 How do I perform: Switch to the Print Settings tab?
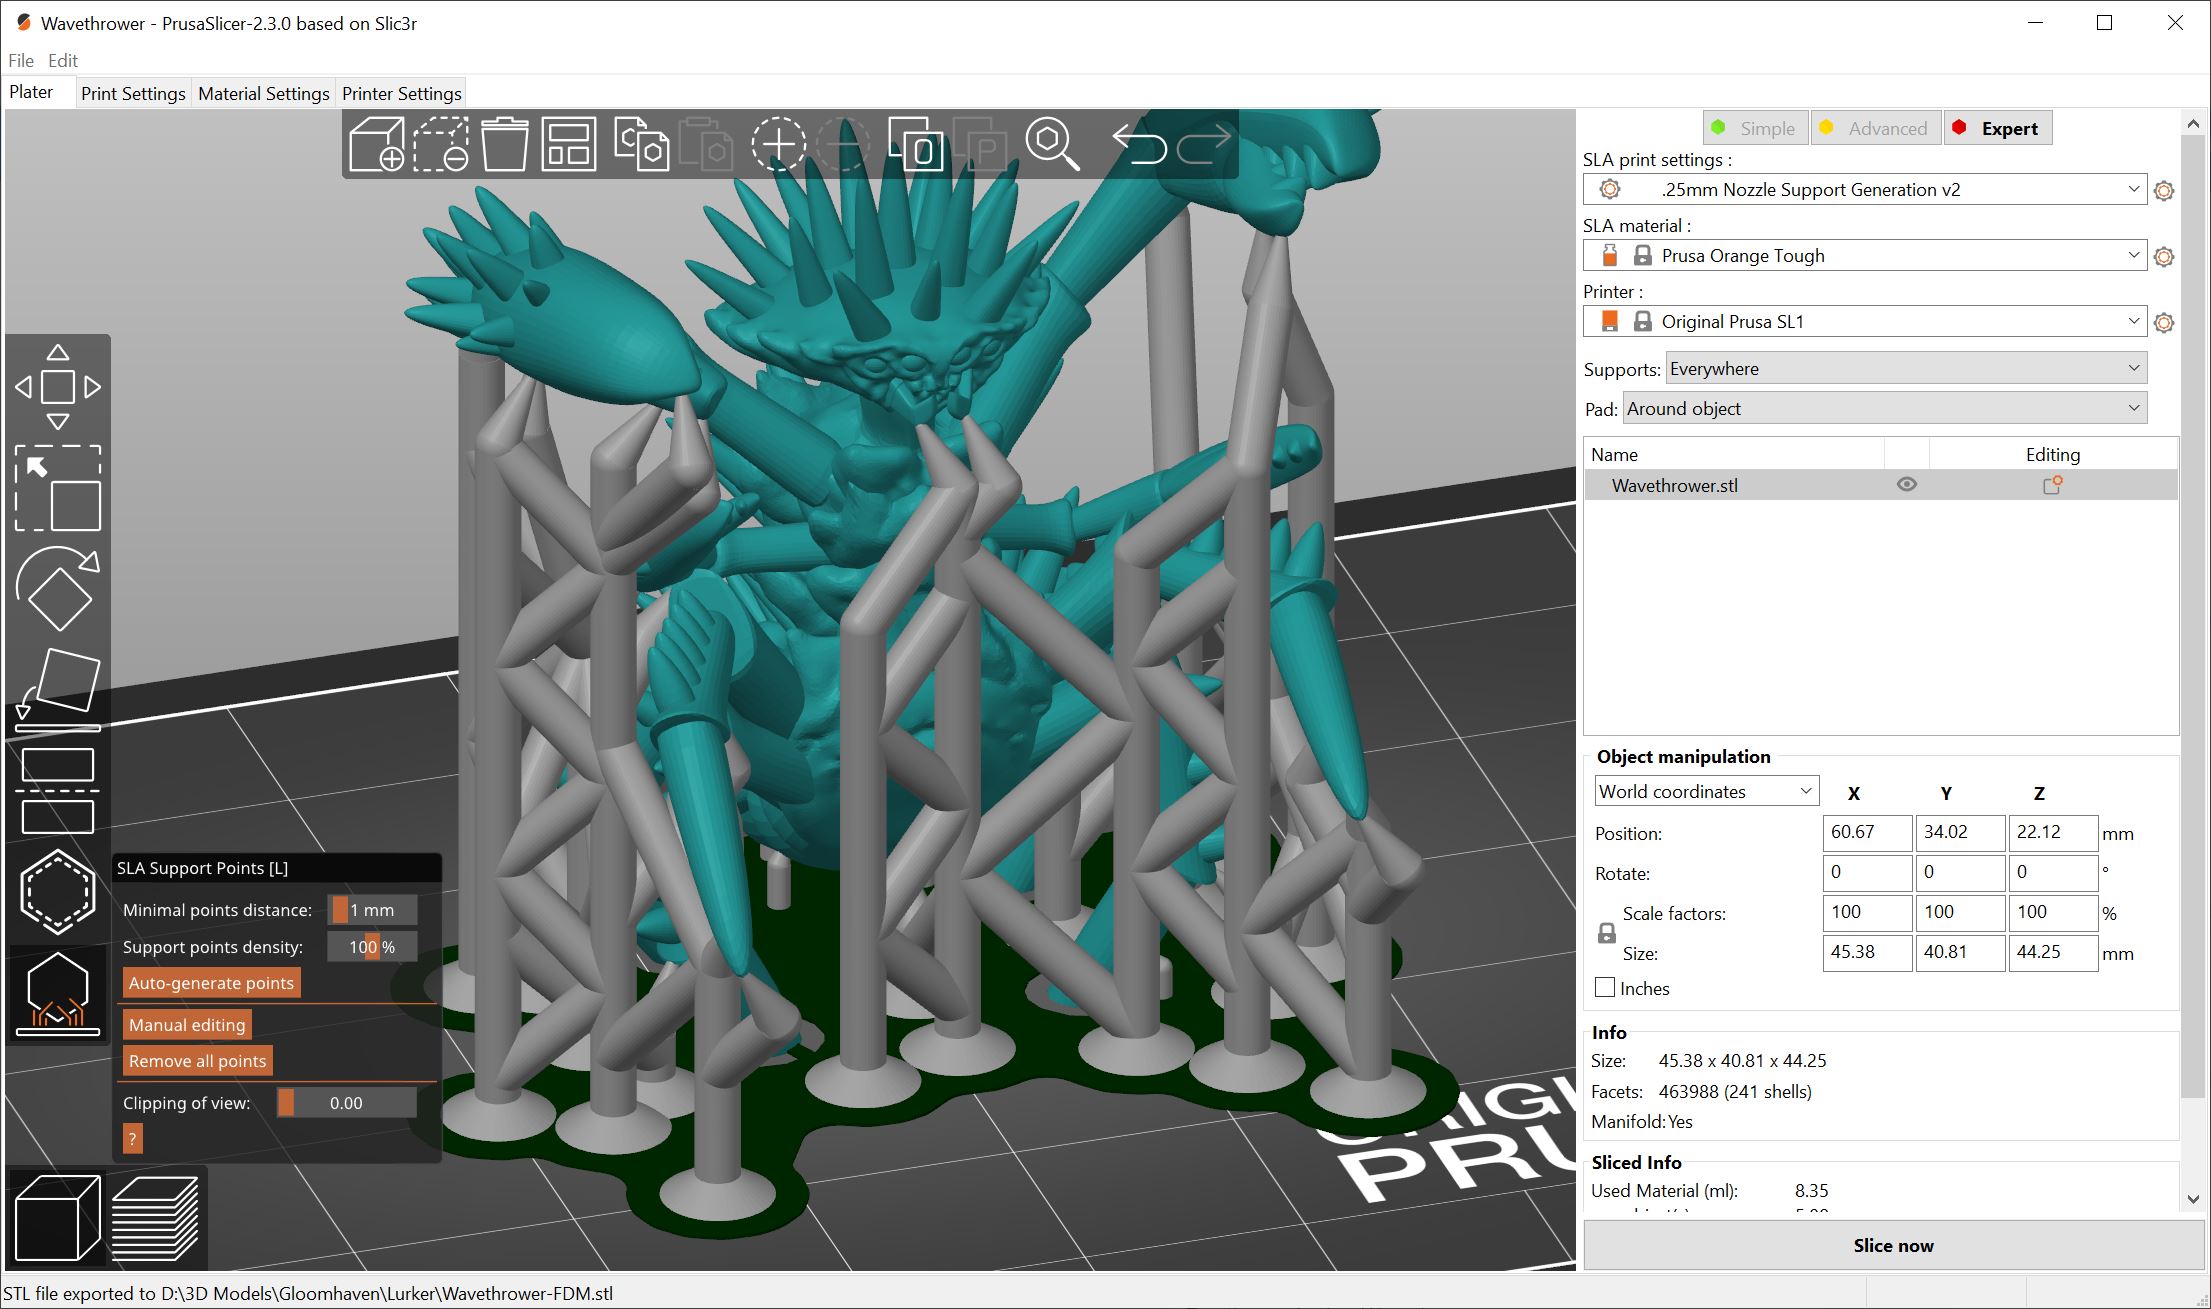point(133,93)
